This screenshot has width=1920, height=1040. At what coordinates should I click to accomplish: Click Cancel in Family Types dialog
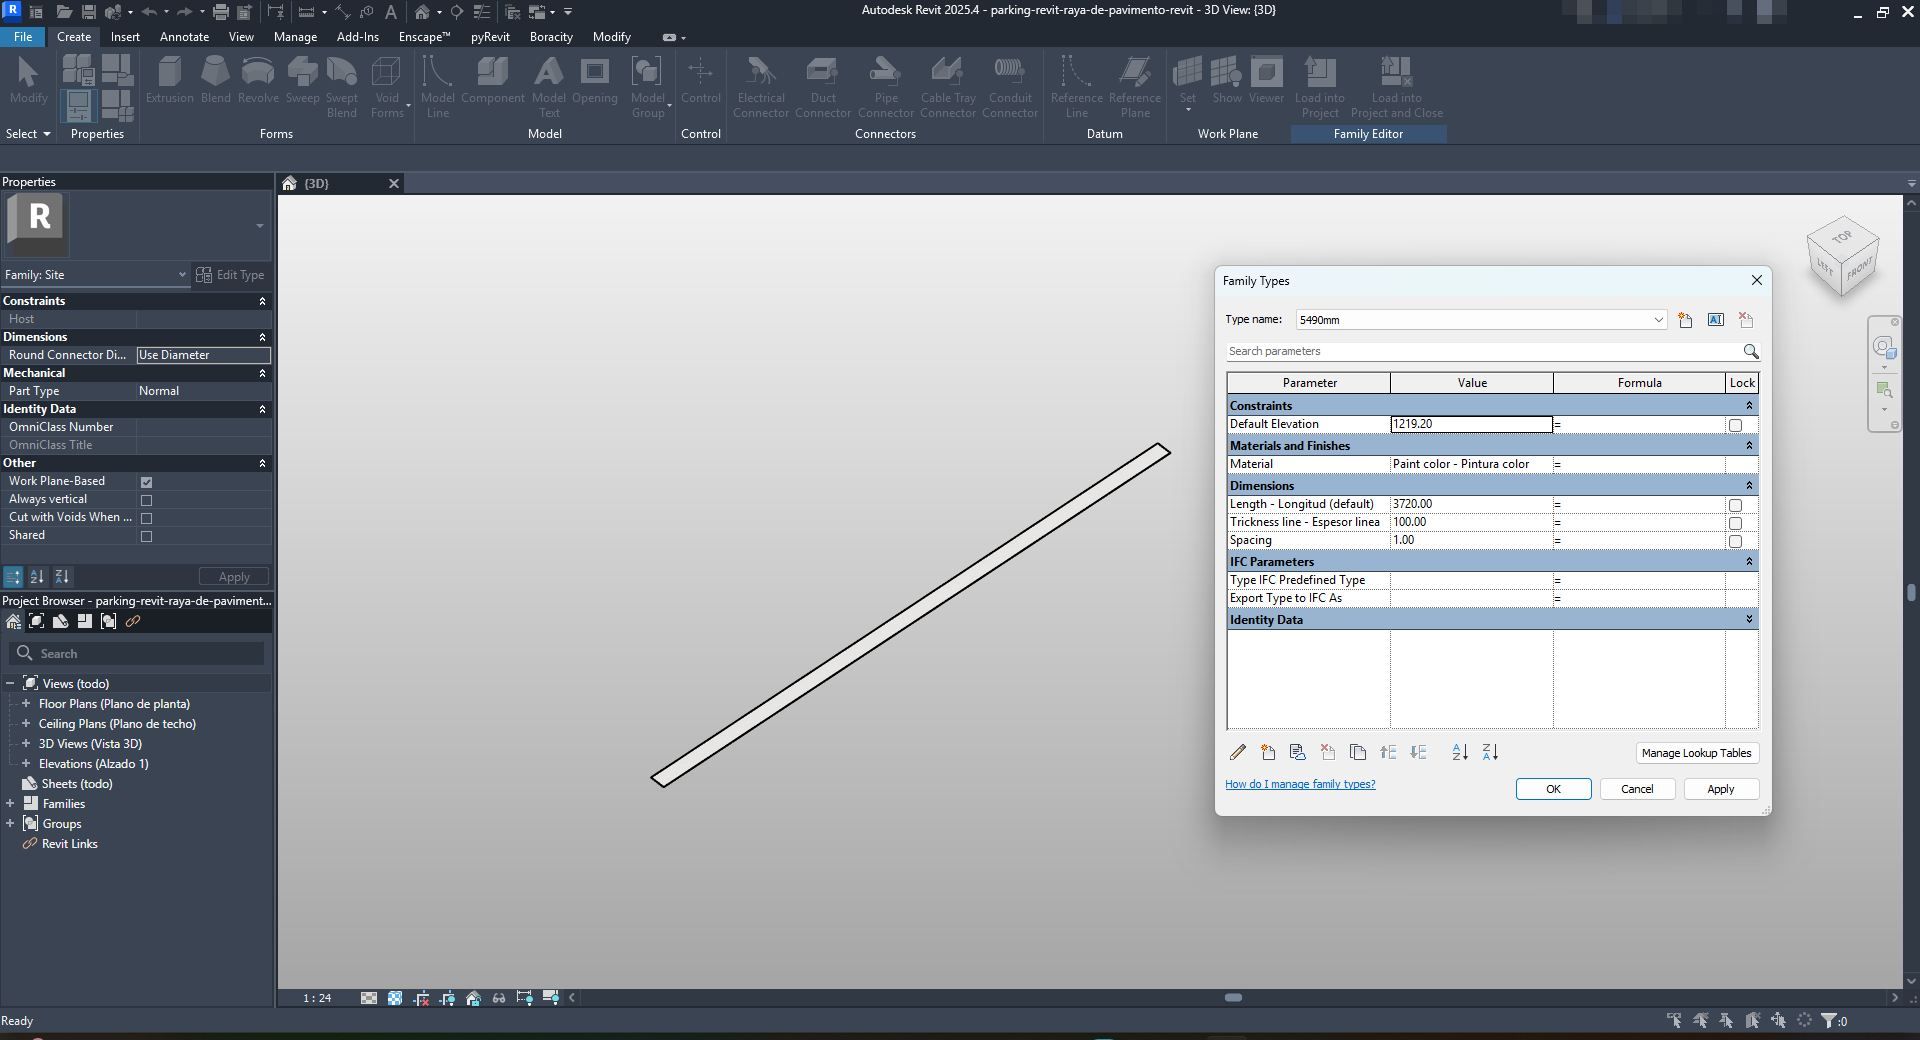click(x=1637, y=789)
